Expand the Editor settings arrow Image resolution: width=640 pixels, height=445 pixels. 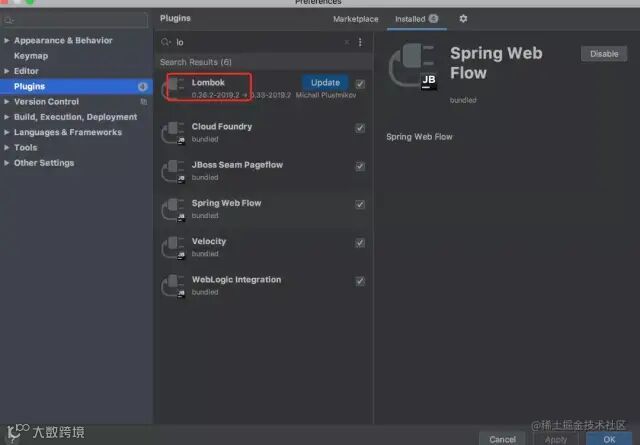[7, 71]
